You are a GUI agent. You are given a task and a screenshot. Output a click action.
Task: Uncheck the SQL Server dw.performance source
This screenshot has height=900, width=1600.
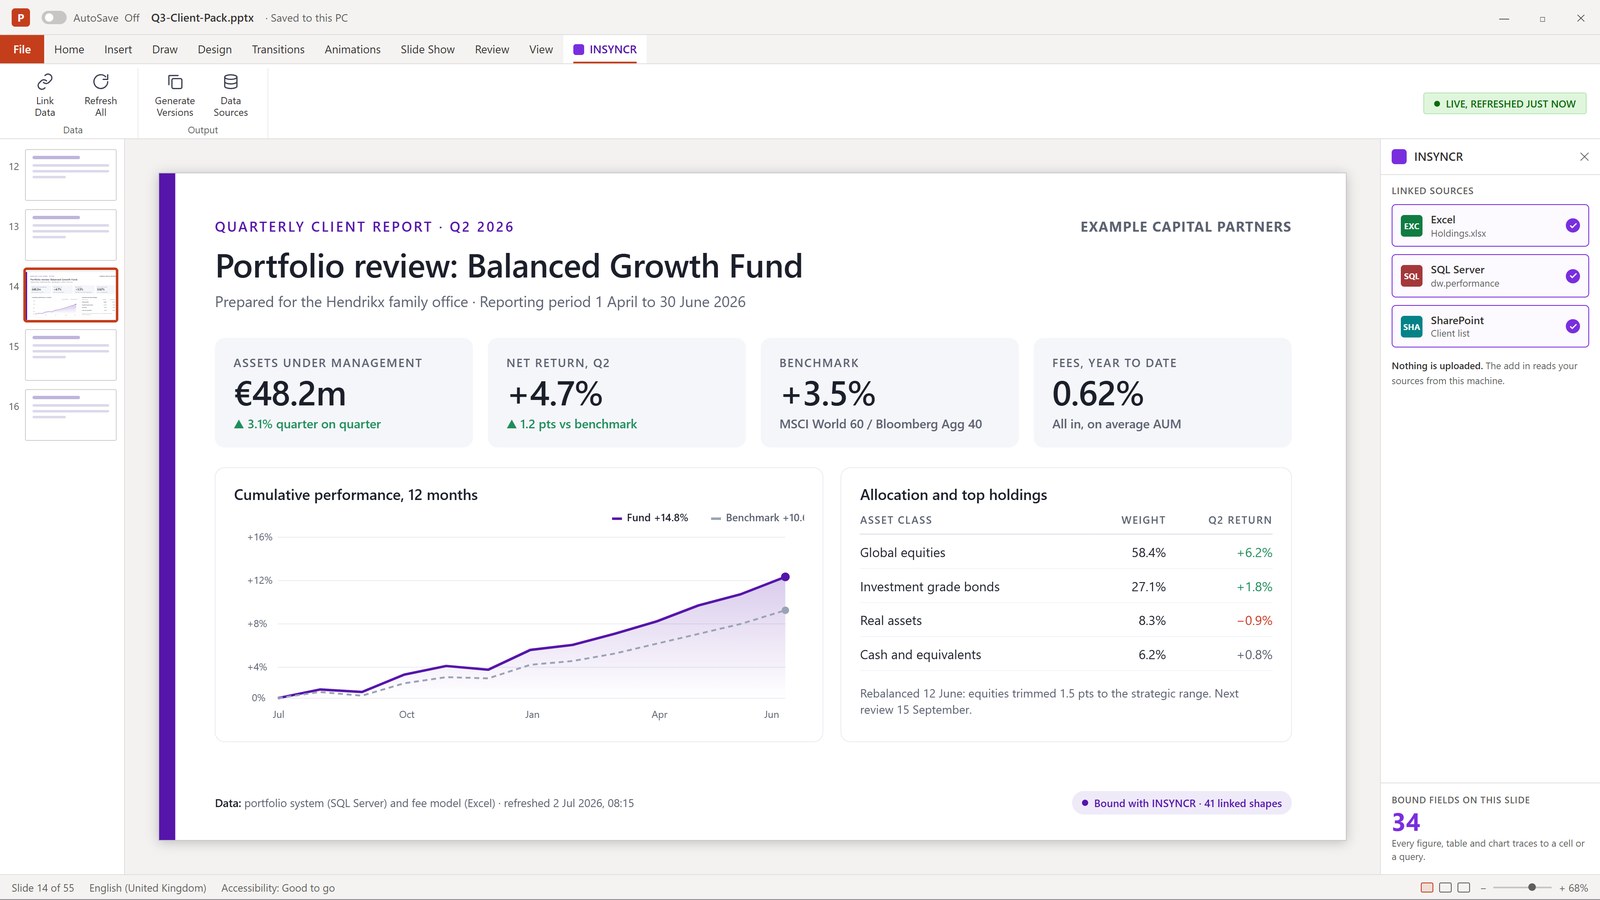[1572, 276]
